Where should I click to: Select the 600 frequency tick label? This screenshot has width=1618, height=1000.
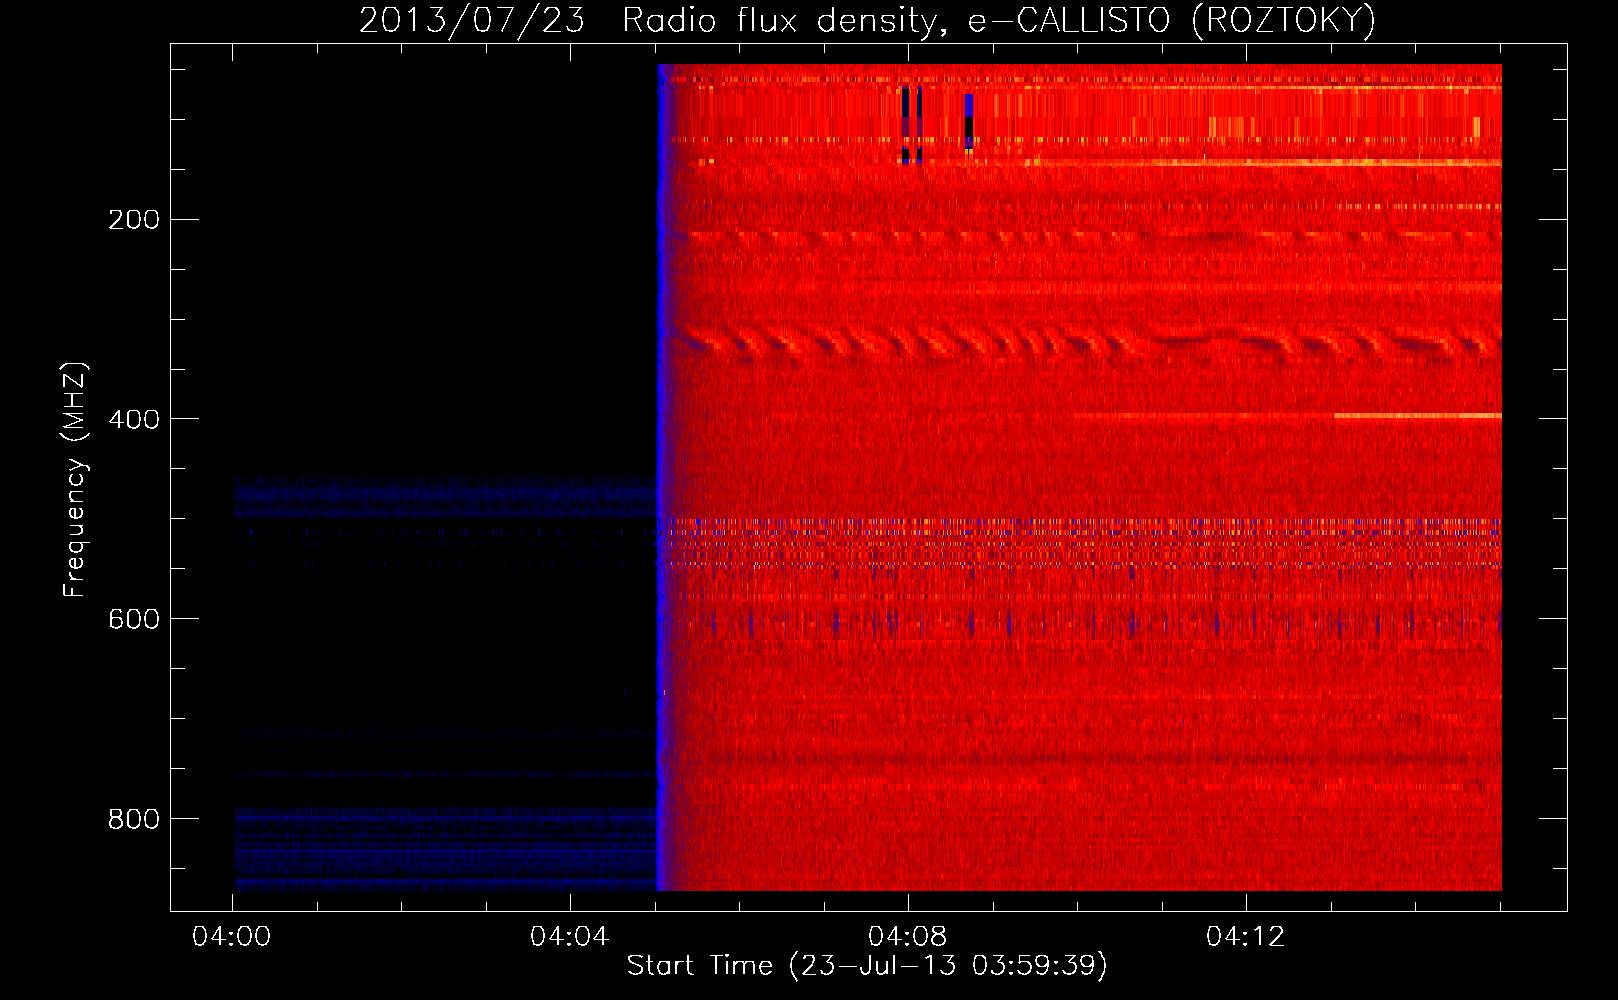click(x=134, y=619)
